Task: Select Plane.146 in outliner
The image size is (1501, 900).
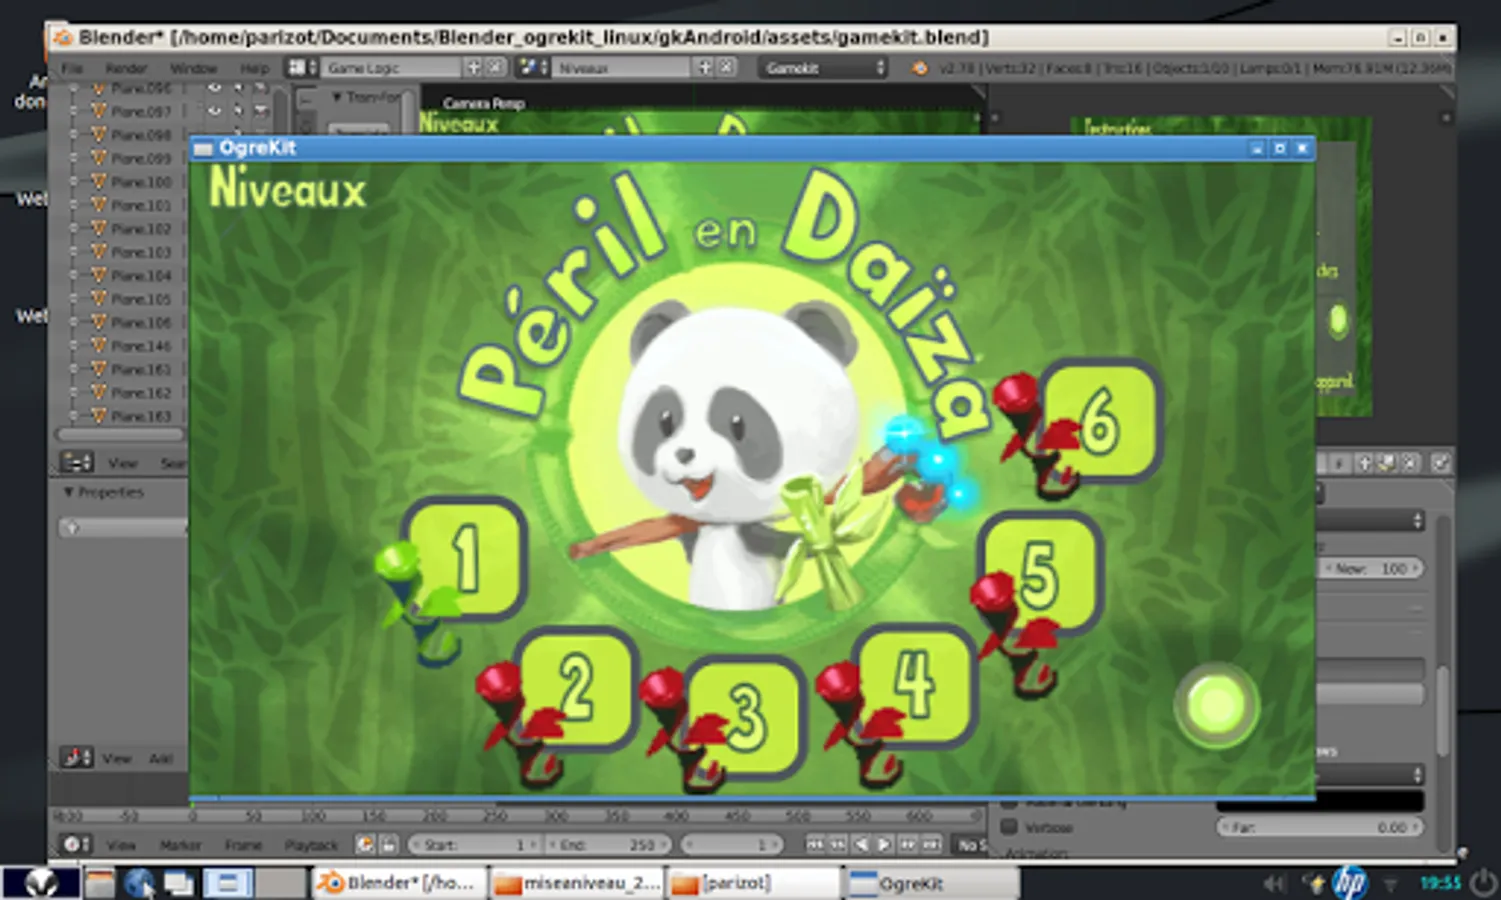Action: pos(141,346)
